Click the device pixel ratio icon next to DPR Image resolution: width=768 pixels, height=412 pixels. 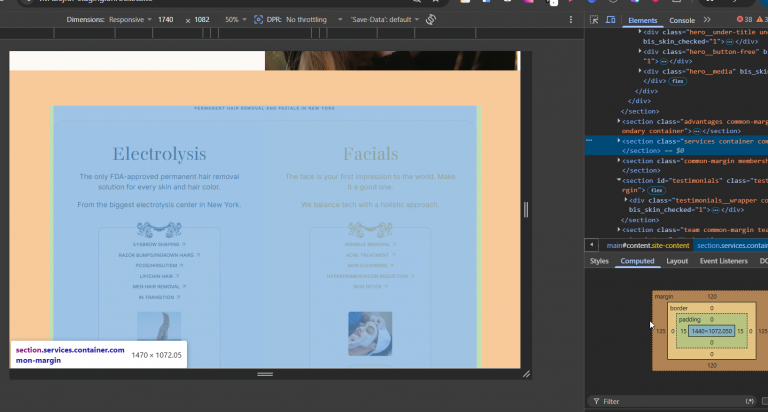click(x=258, y=20)
